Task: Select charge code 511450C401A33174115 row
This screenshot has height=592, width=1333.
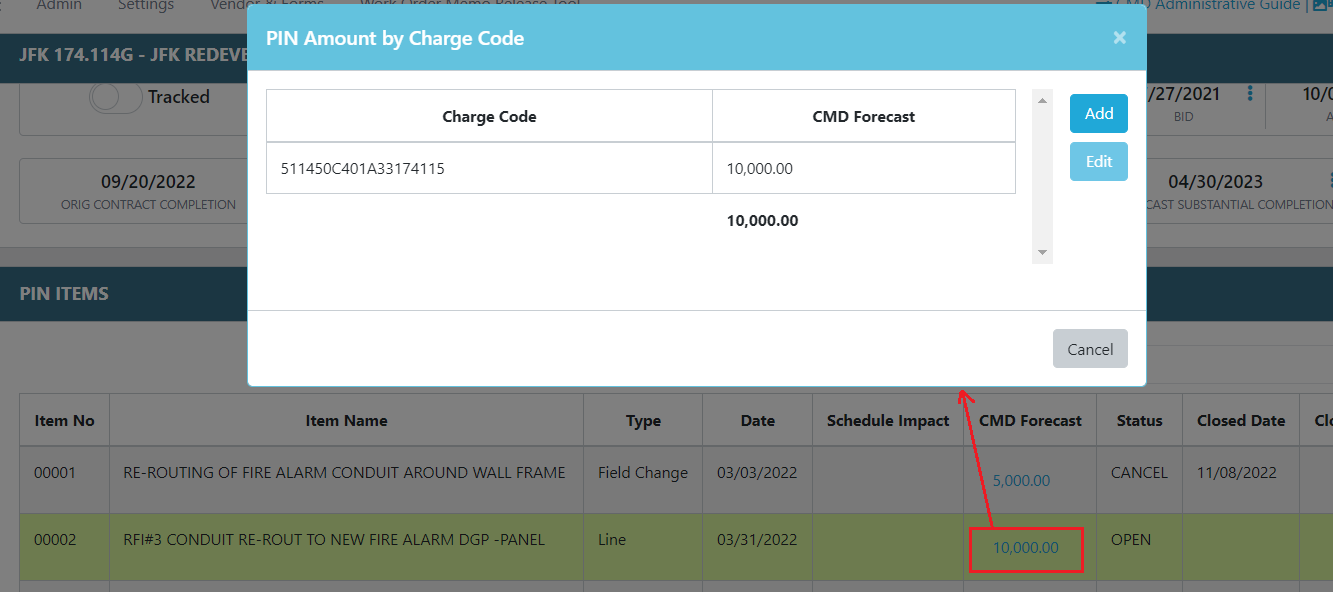Action: point(489,169)
